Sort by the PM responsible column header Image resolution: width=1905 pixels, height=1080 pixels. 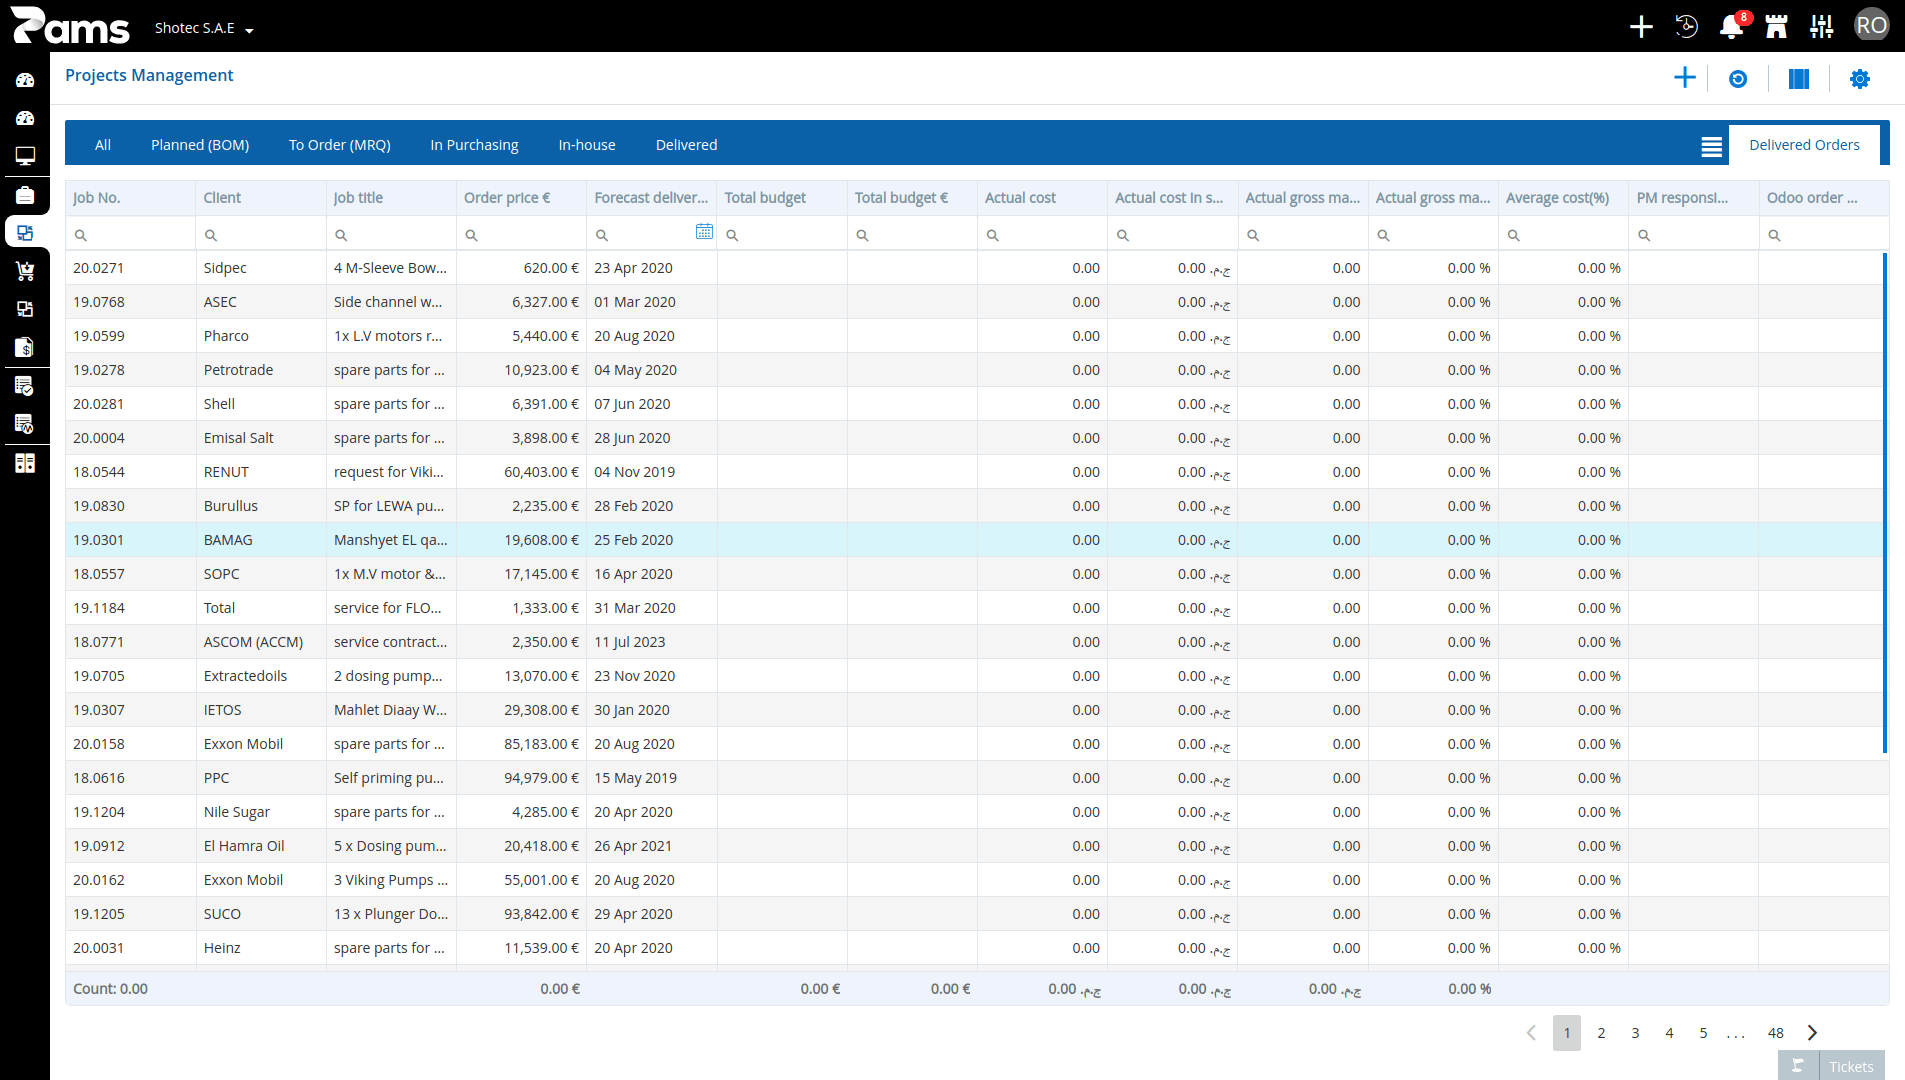pyautogui.click(x=1694, y=198)
